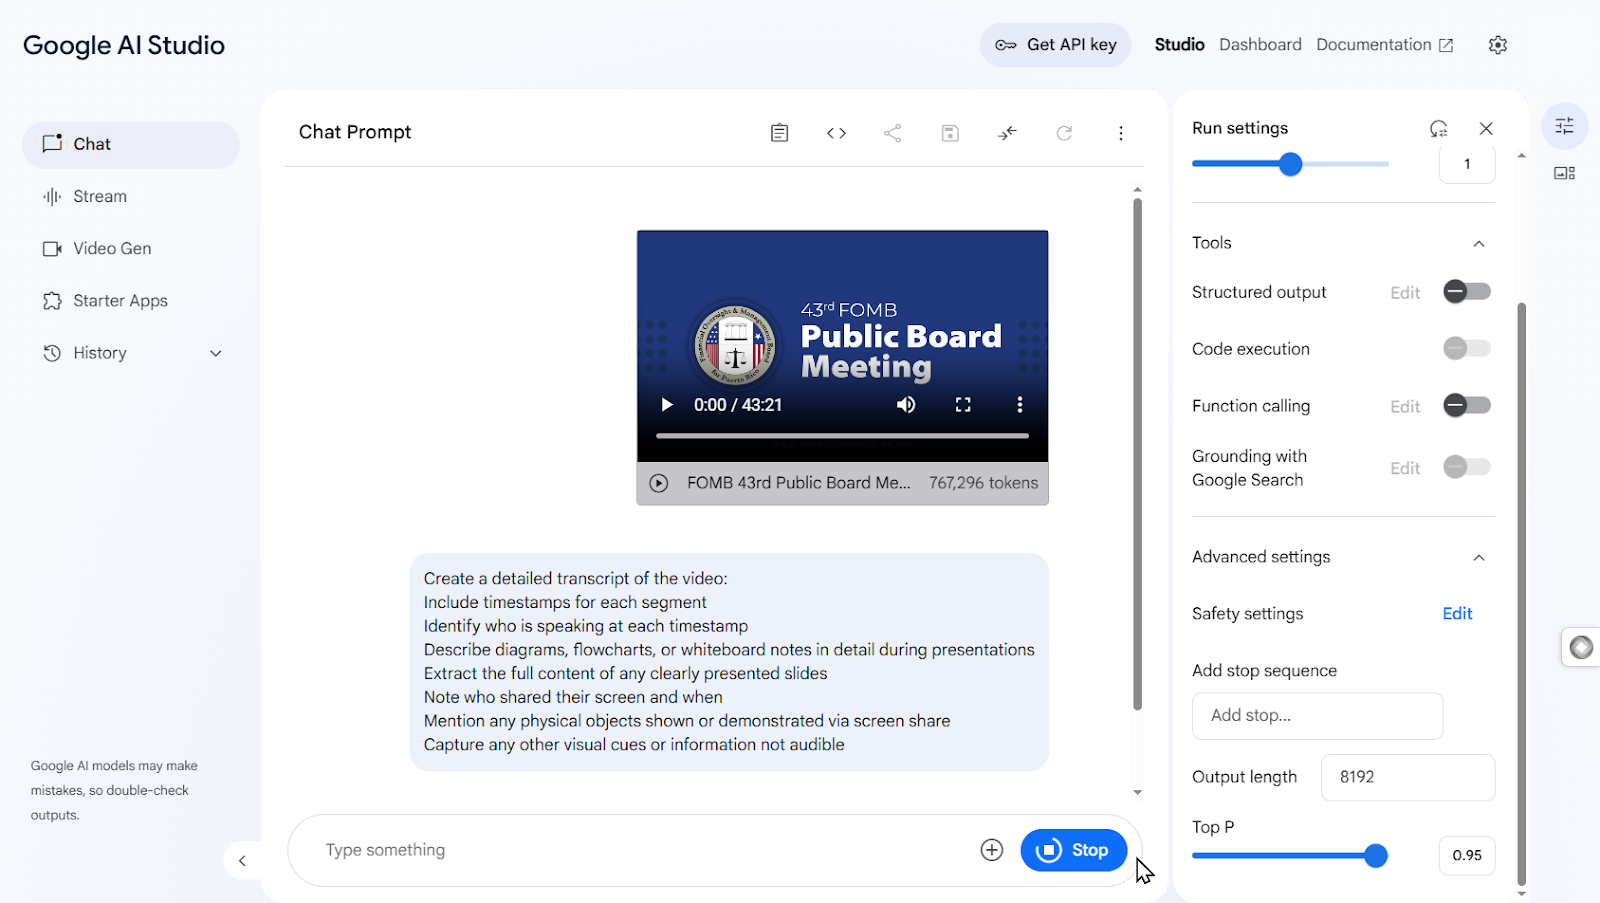Toggle Structured output switch
1600x903 pixels.
click(1467, 292)
